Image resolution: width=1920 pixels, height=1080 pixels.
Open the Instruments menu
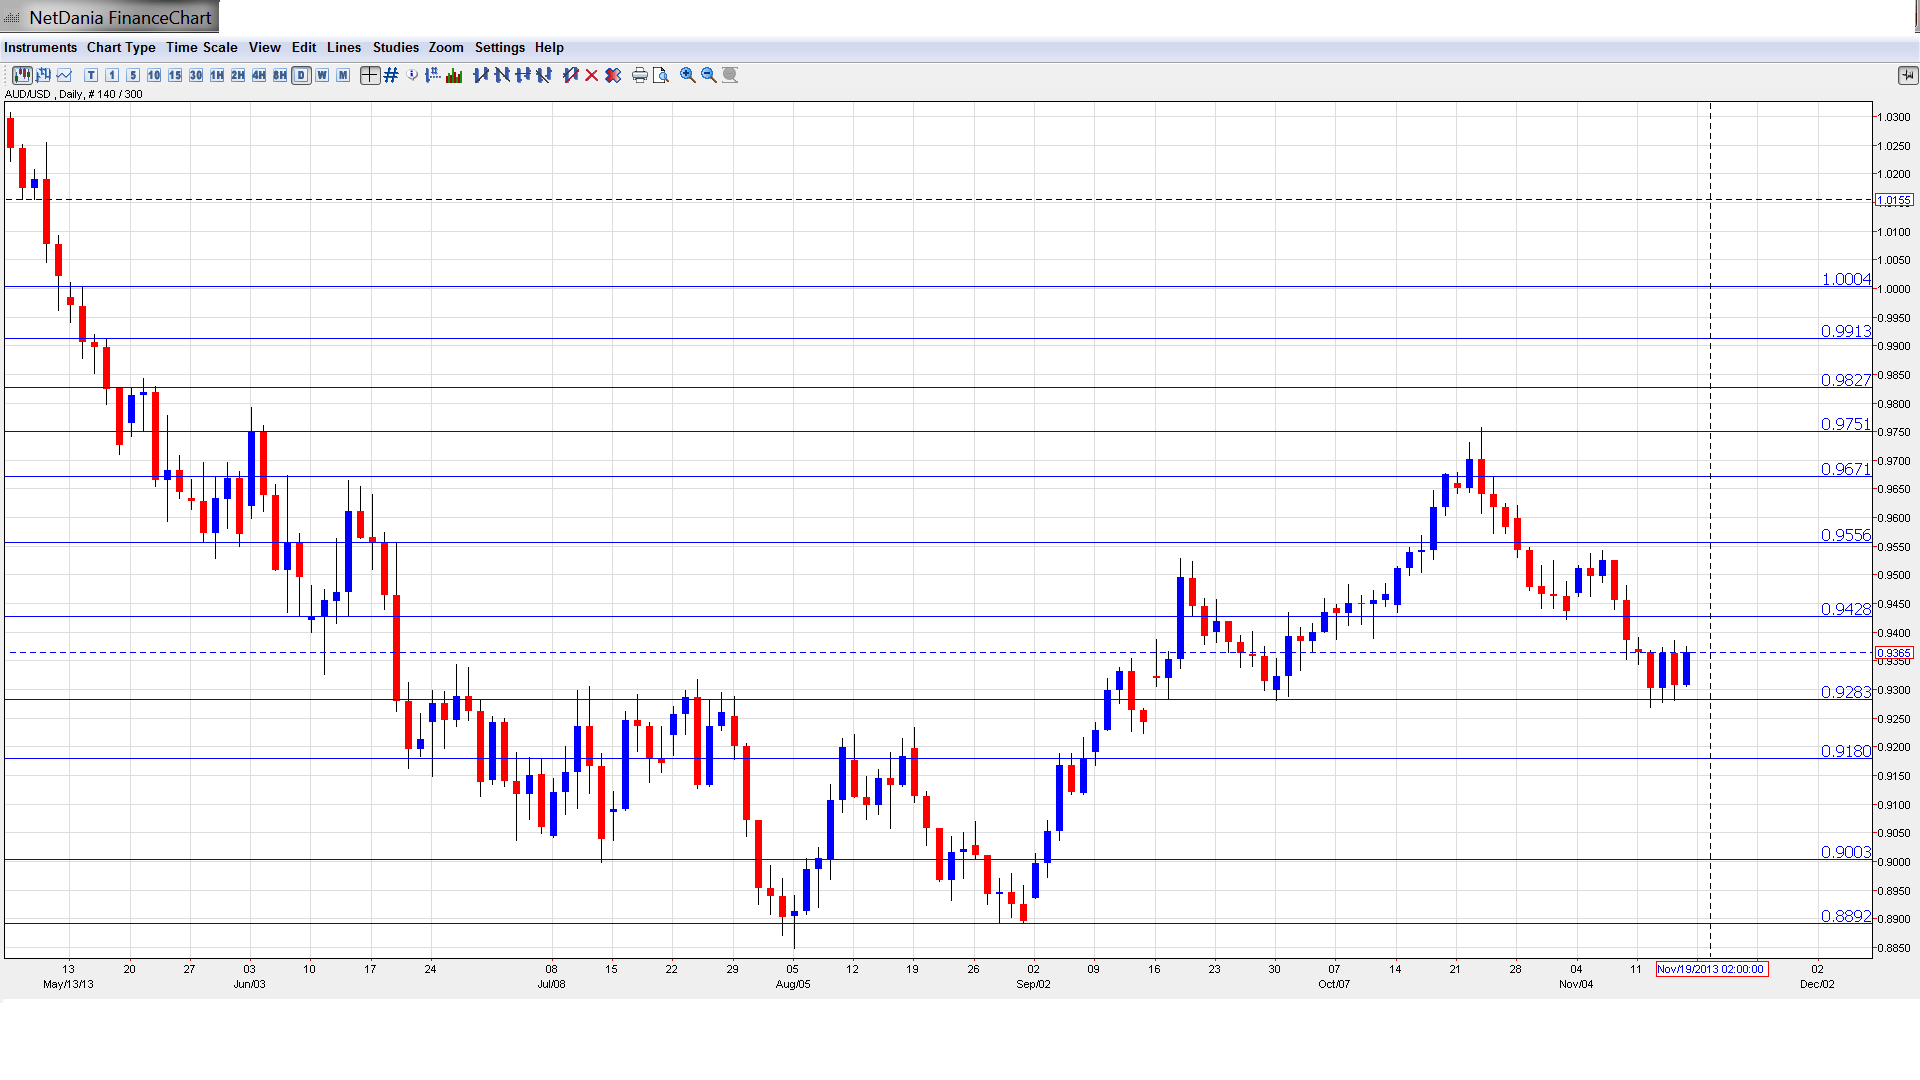pyautogui.click(x=40, y=47)
